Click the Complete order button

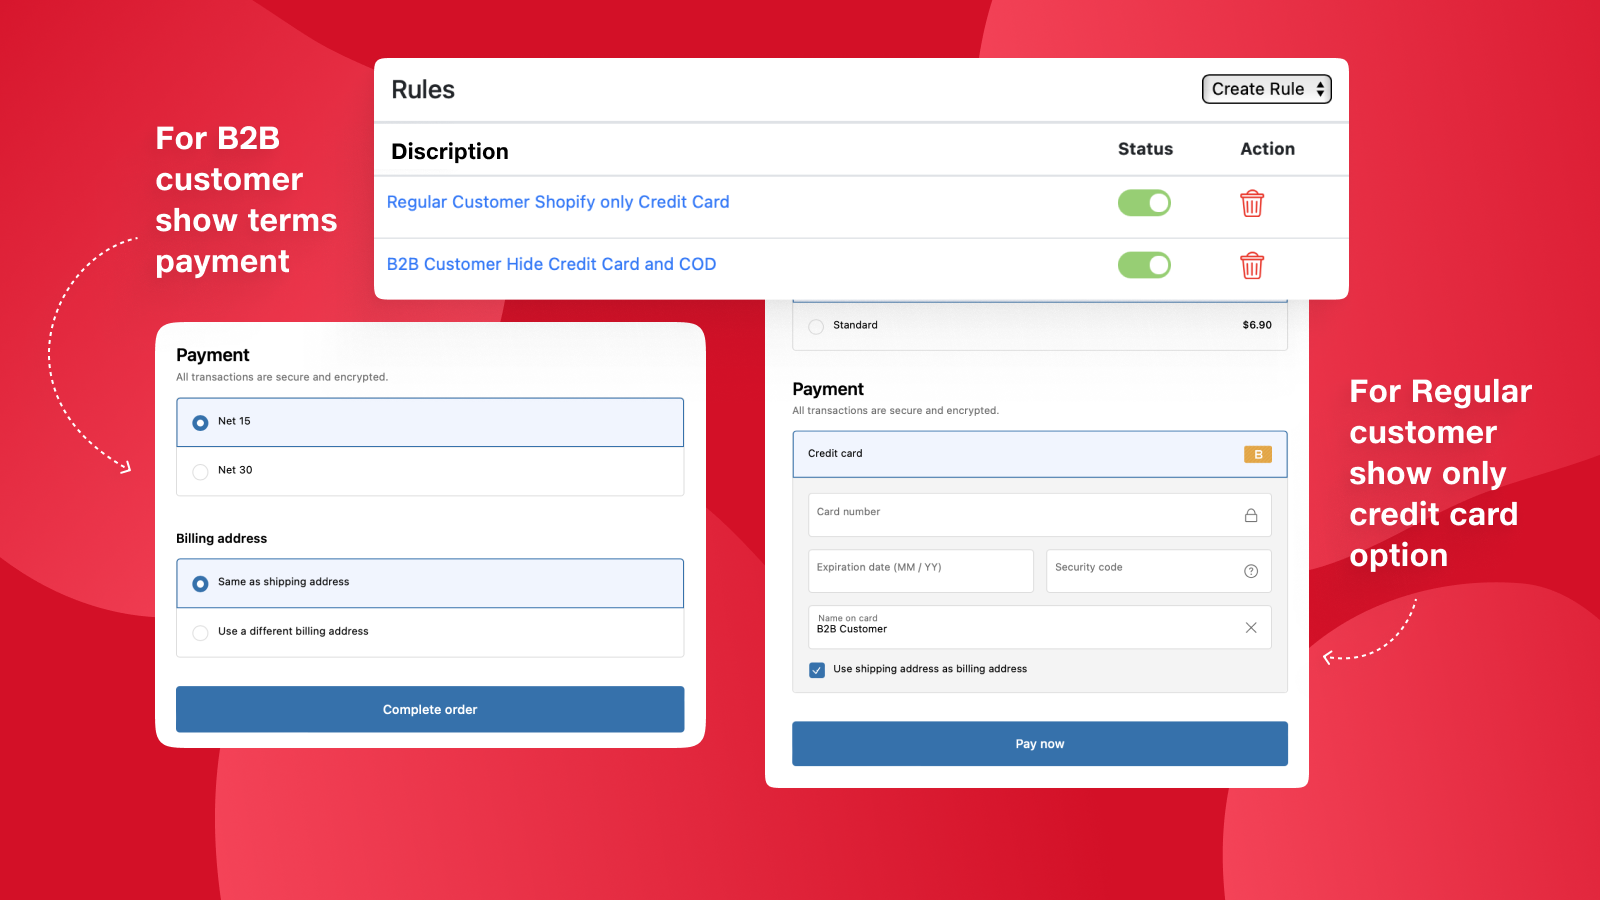[429, 709]
